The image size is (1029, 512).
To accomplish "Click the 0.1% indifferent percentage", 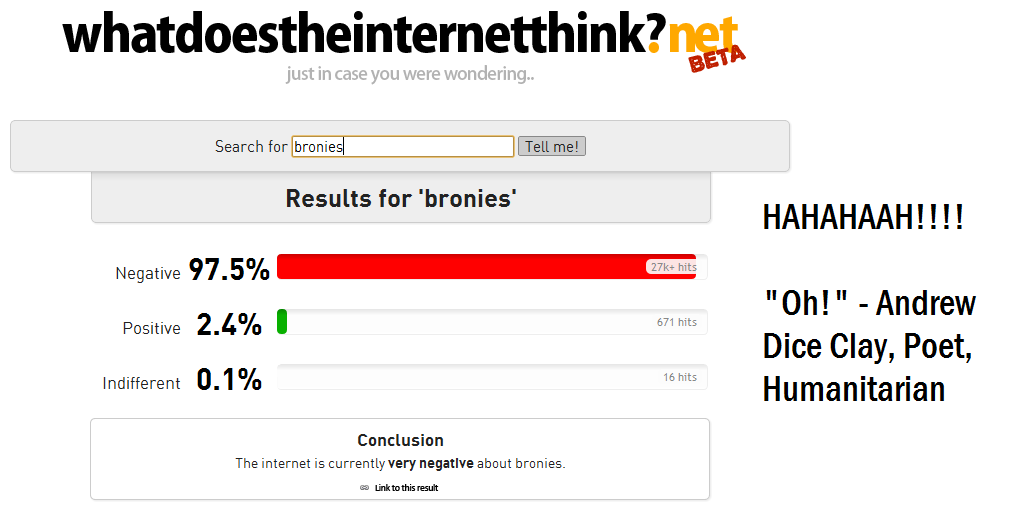I will [x=229, y=380].
